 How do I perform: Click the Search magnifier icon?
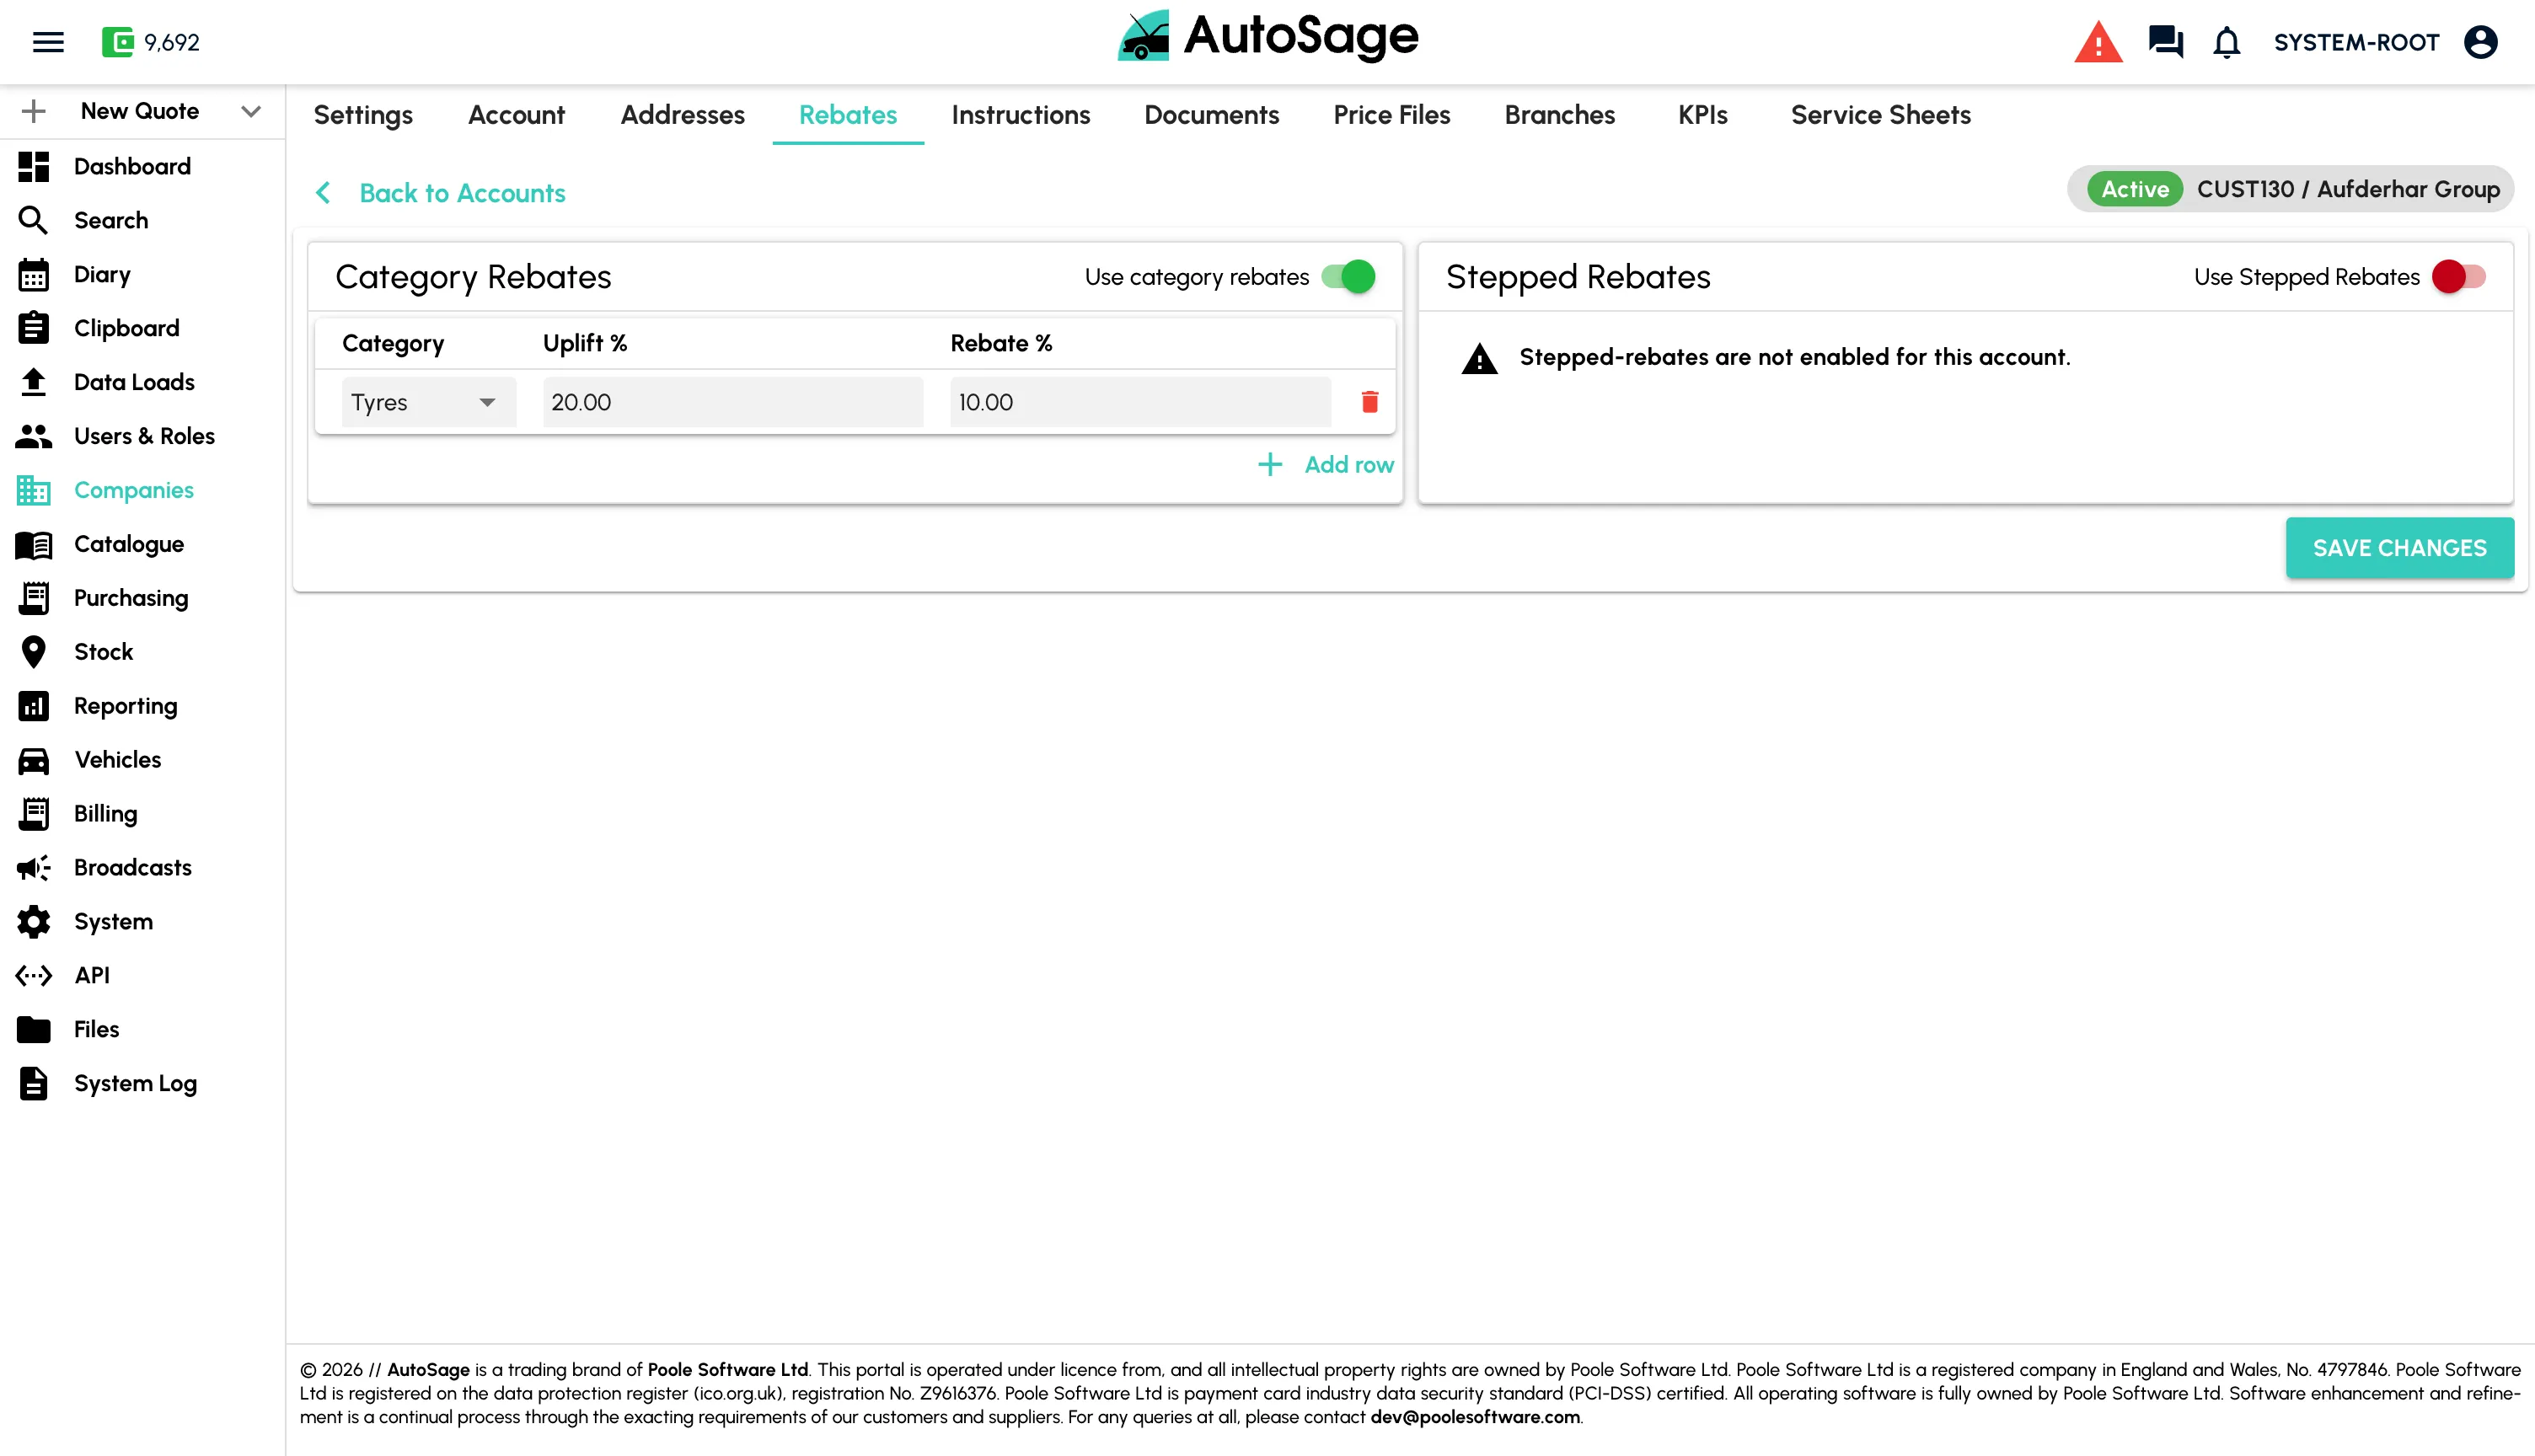coord(33,220)
